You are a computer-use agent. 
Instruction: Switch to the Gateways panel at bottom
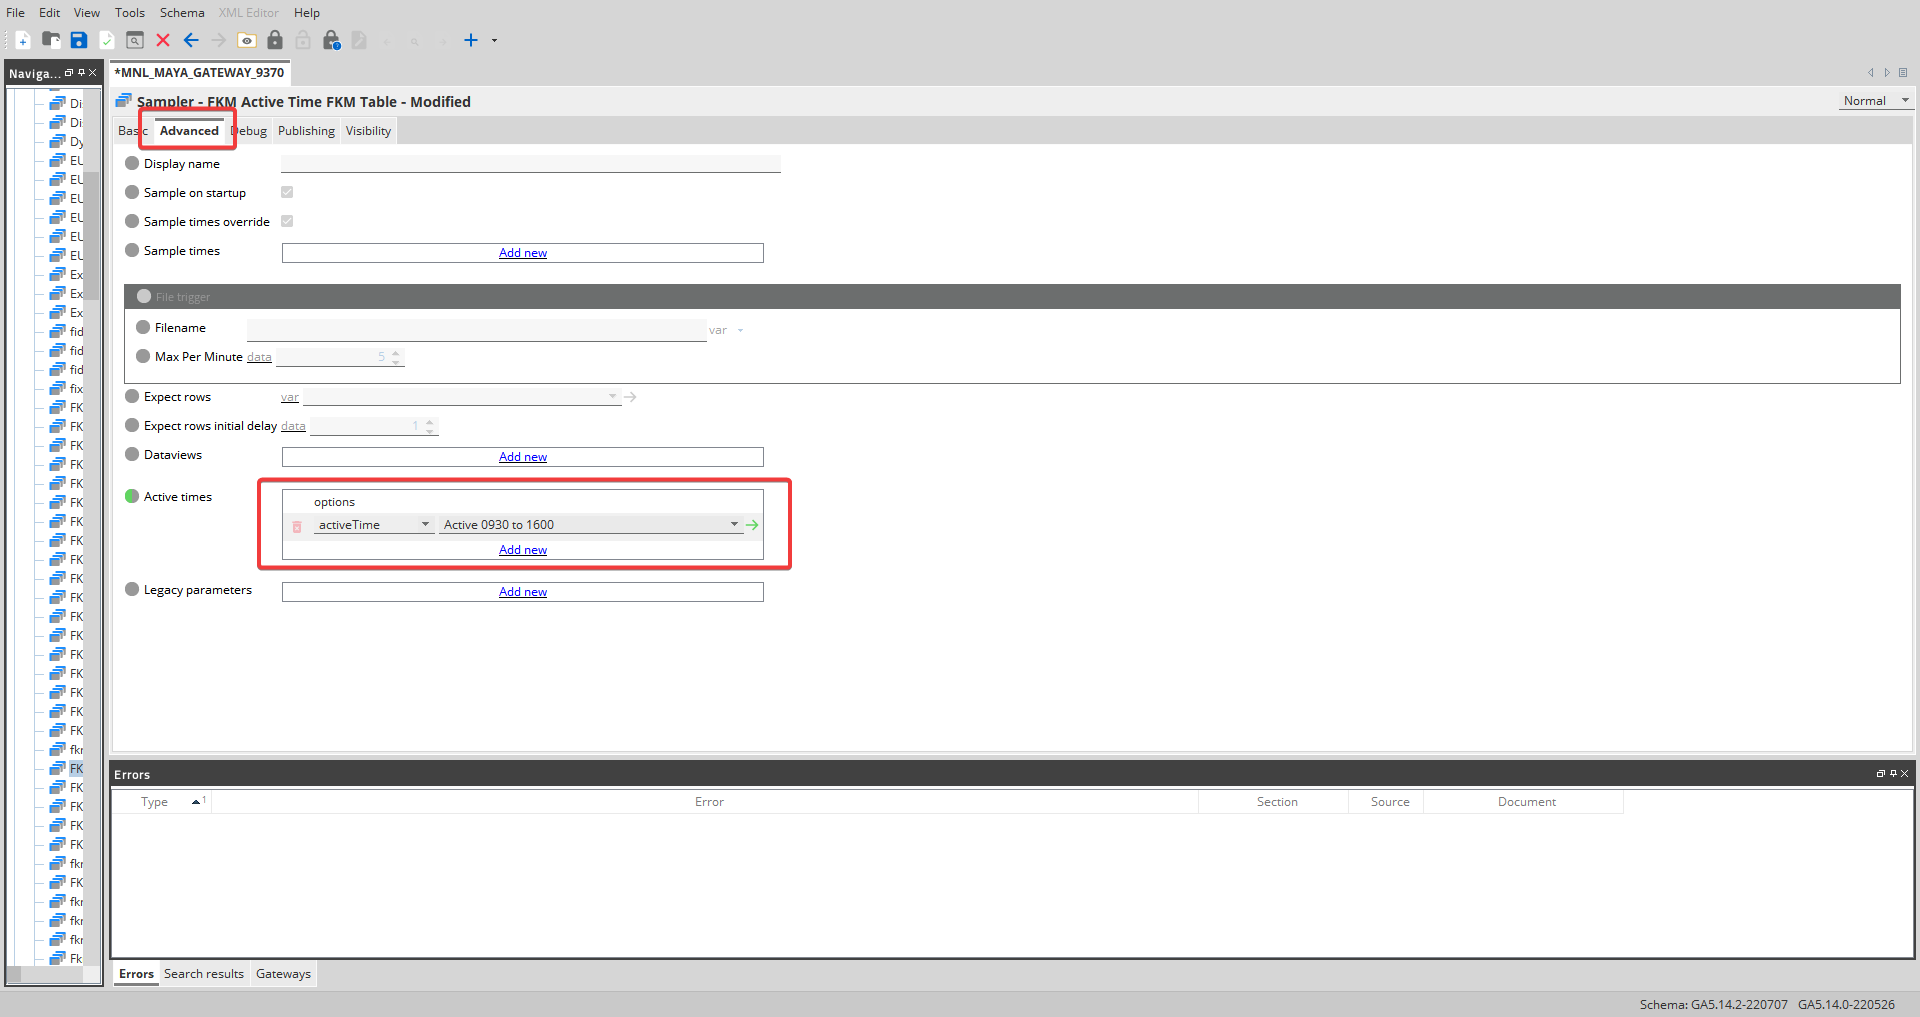point(283,973)
